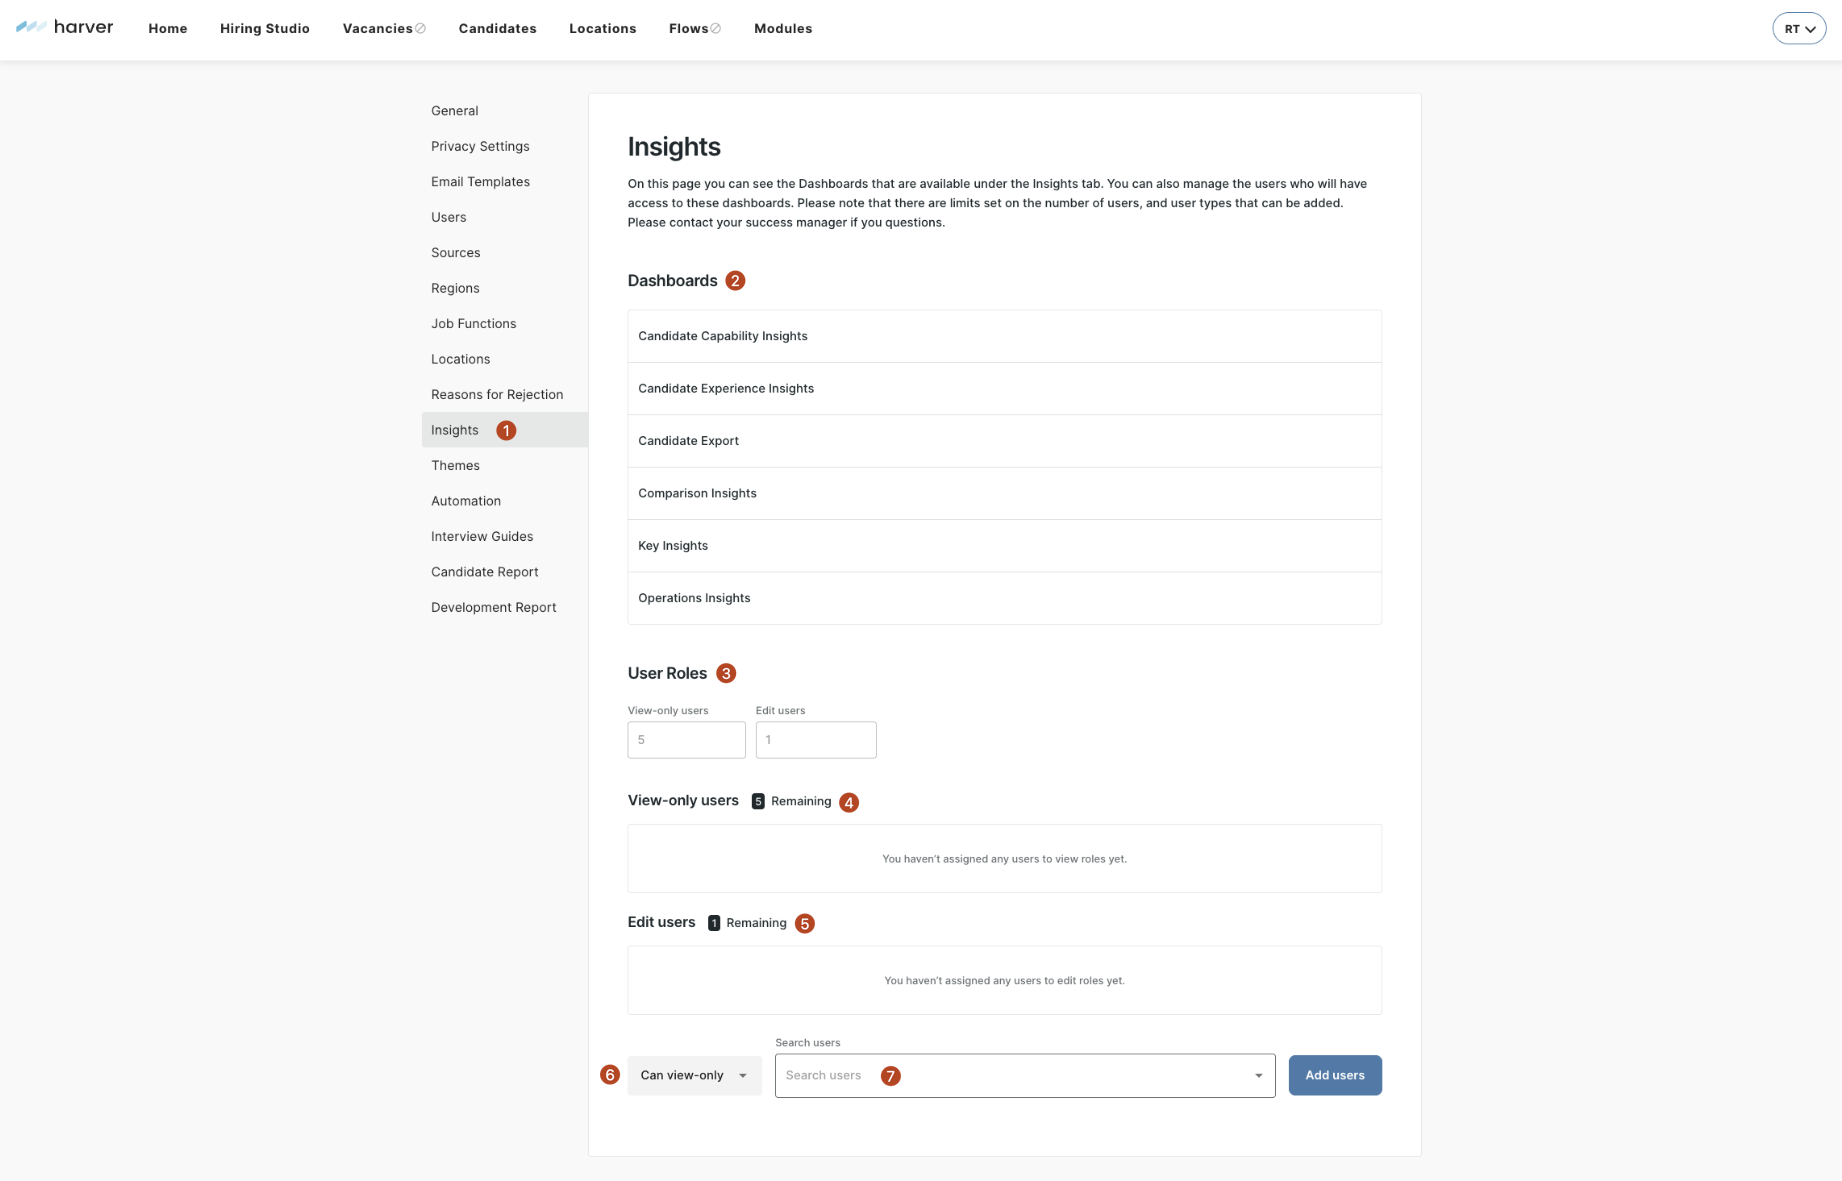Open the RT user account menu
Screen dimensions: 1842x1181
1798,29
